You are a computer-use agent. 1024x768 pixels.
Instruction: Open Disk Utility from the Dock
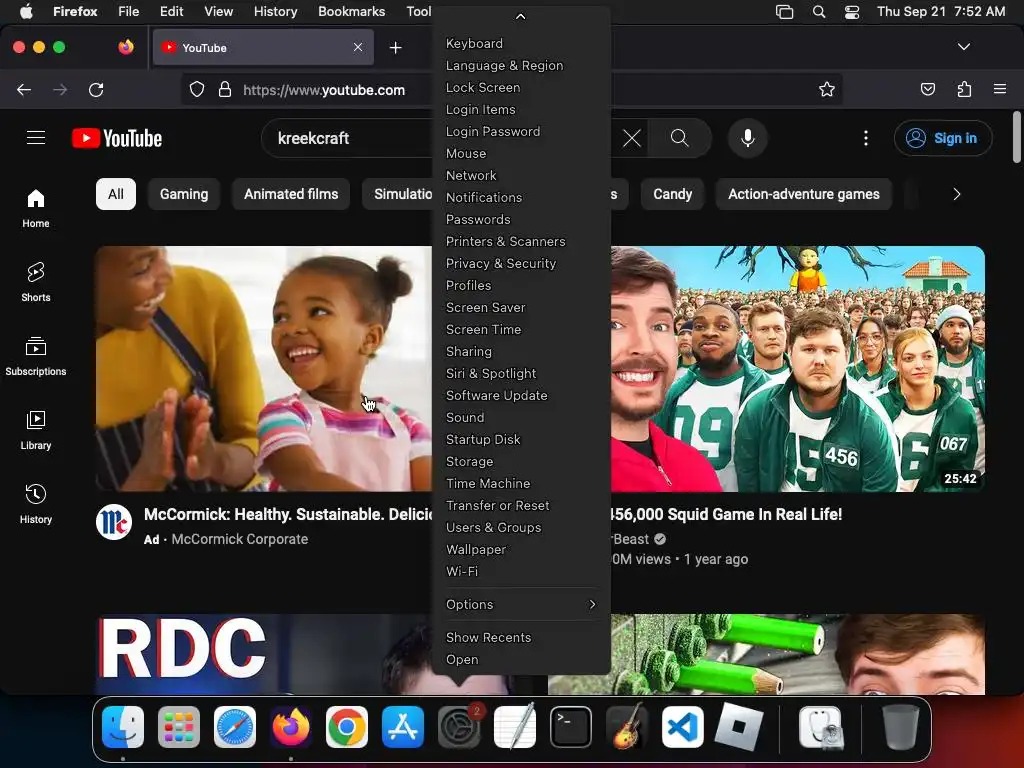coord(821,727)
